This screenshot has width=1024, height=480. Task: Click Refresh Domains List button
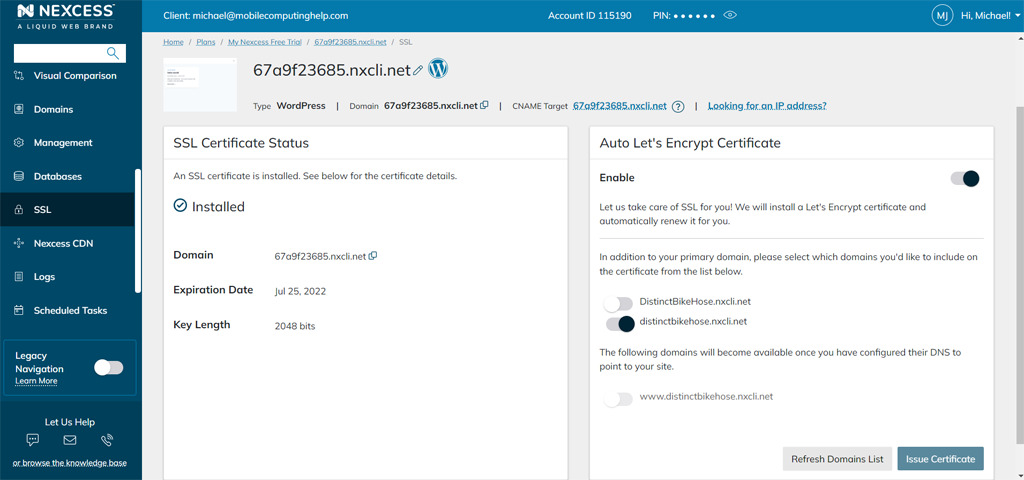pyautogui.click(x=837, y=458)
